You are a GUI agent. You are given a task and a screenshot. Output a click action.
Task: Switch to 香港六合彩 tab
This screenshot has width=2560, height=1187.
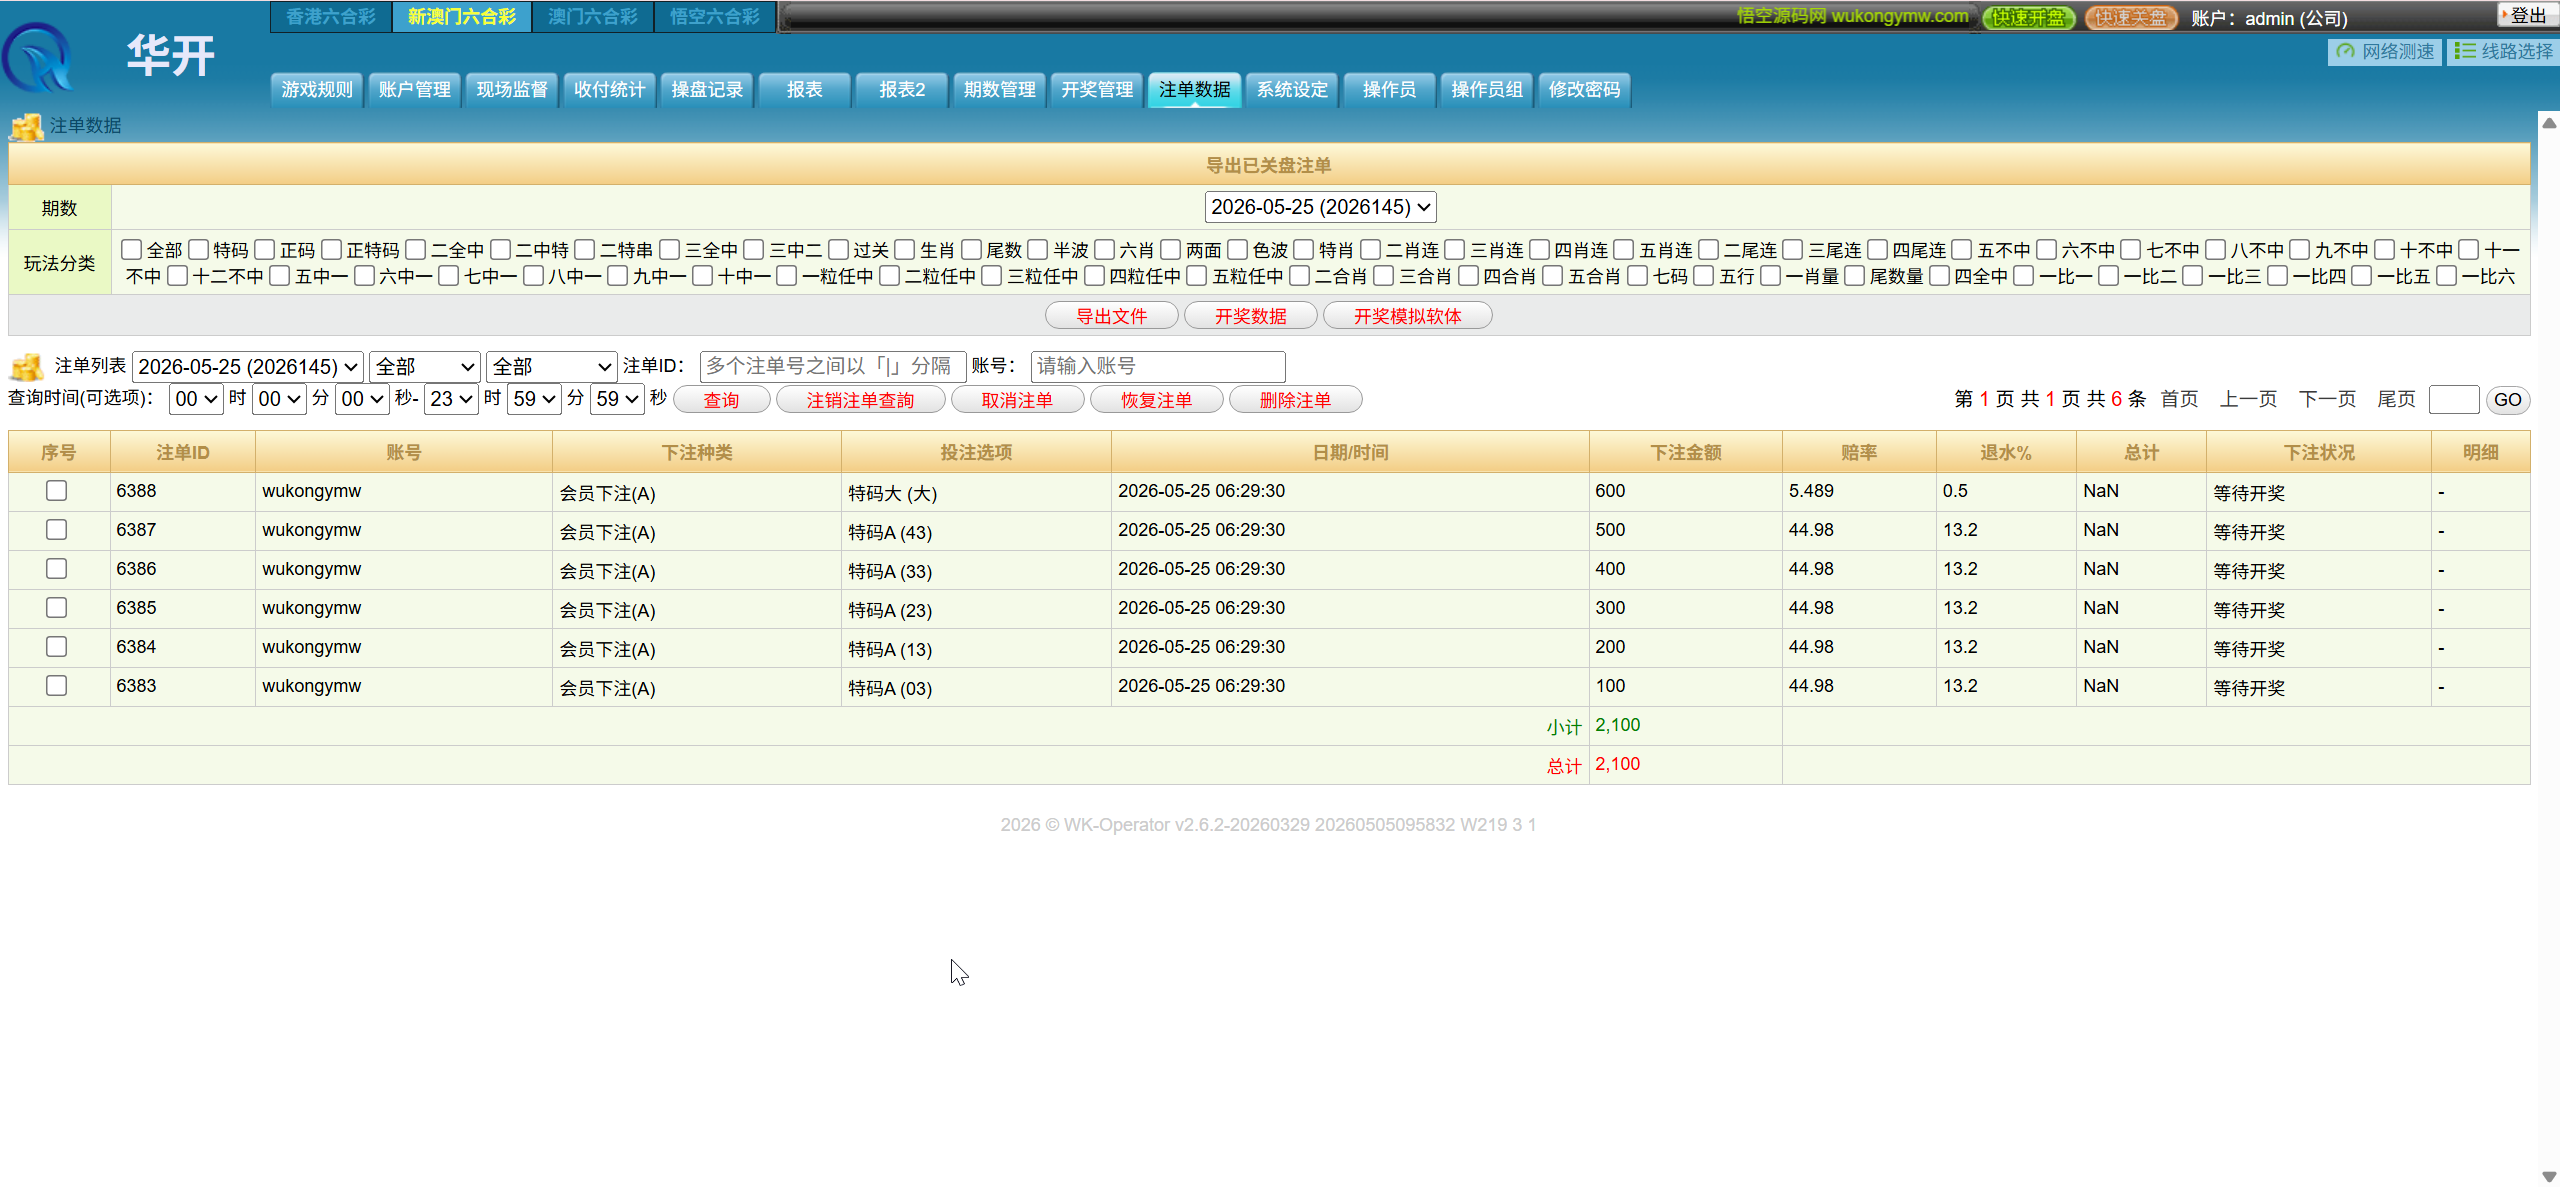pos(331,17)
